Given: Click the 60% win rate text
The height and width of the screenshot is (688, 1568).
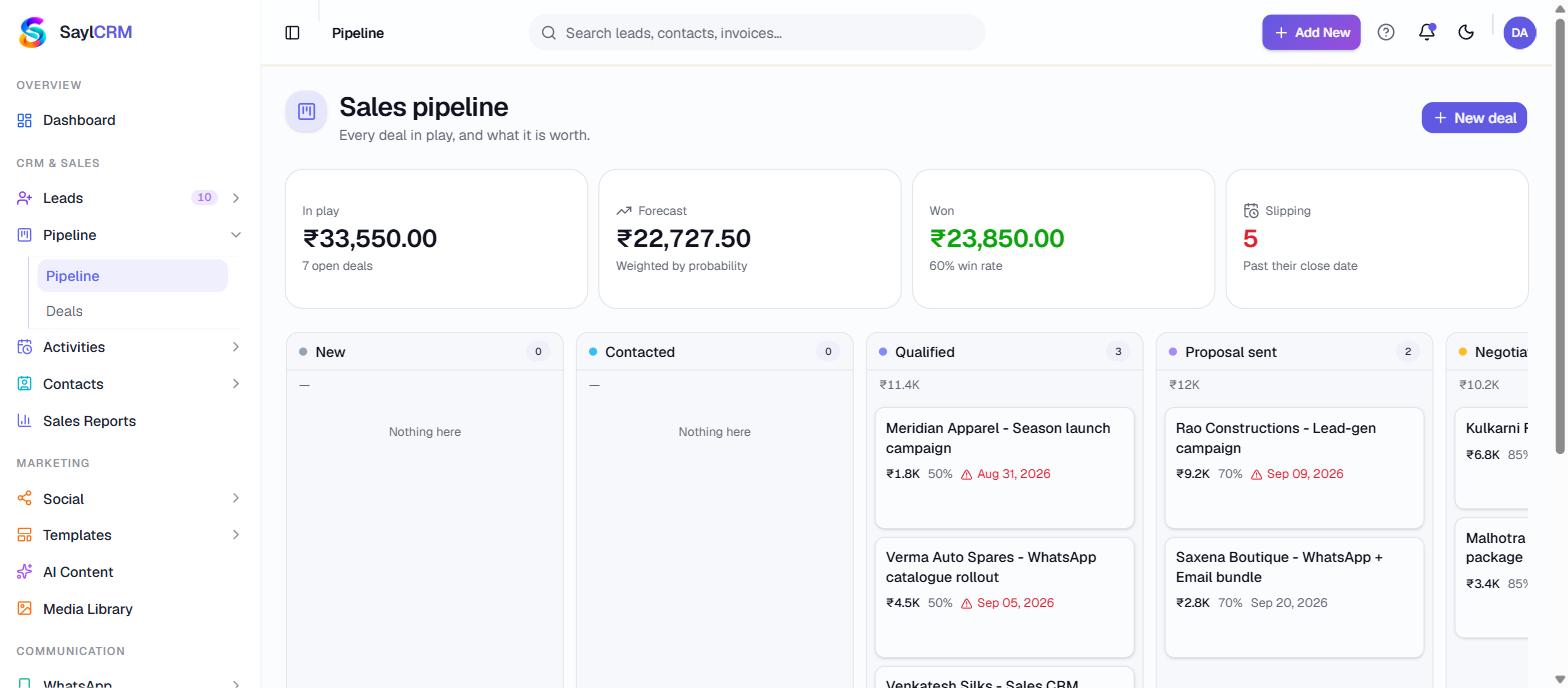Looking at the screenshot, I should (x=966, y=266).
